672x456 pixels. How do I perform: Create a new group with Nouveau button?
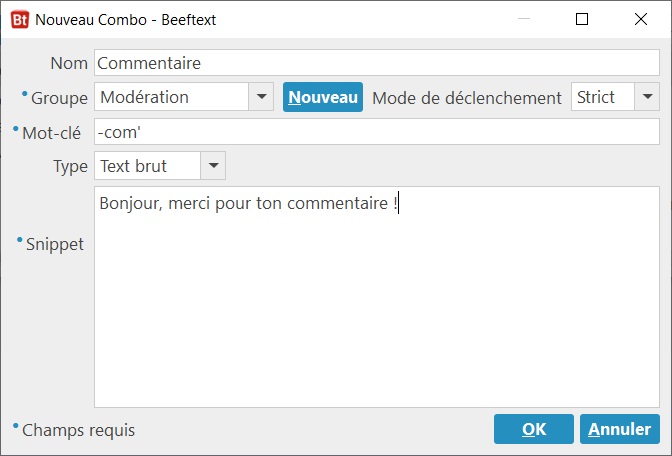323,97
